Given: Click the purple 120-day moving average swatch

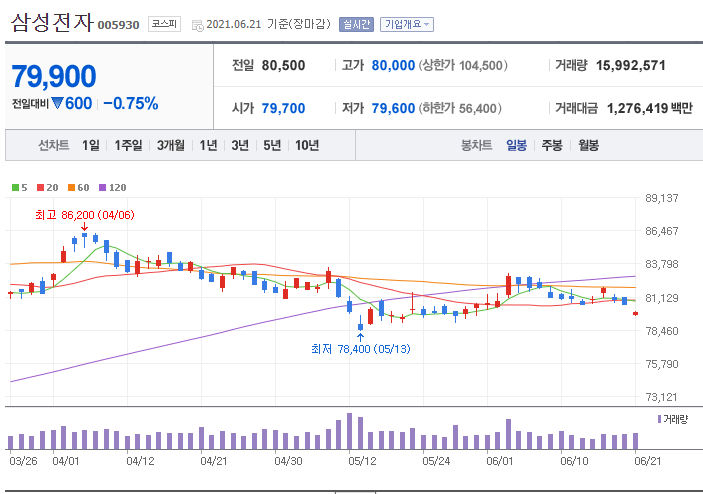Looking at the screenshot, I should tap(103, 187).
